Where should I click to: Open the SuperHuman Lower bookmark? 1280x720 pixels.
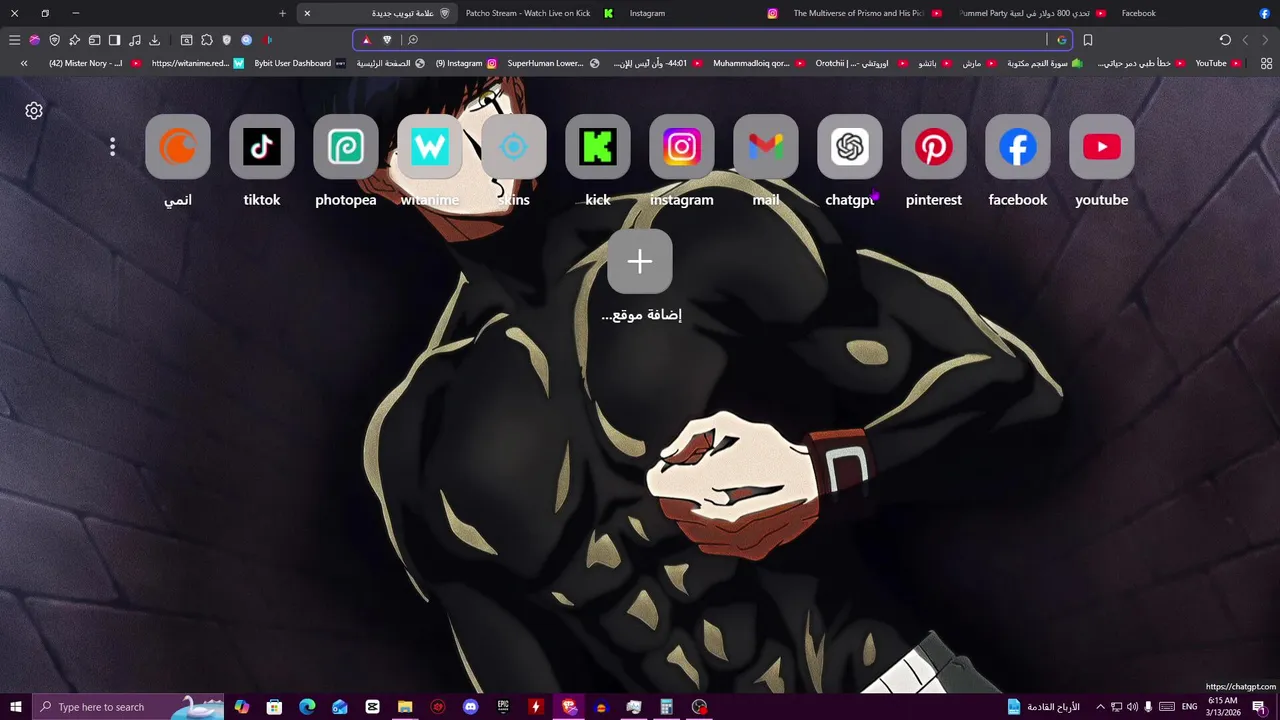coord(553,63)
